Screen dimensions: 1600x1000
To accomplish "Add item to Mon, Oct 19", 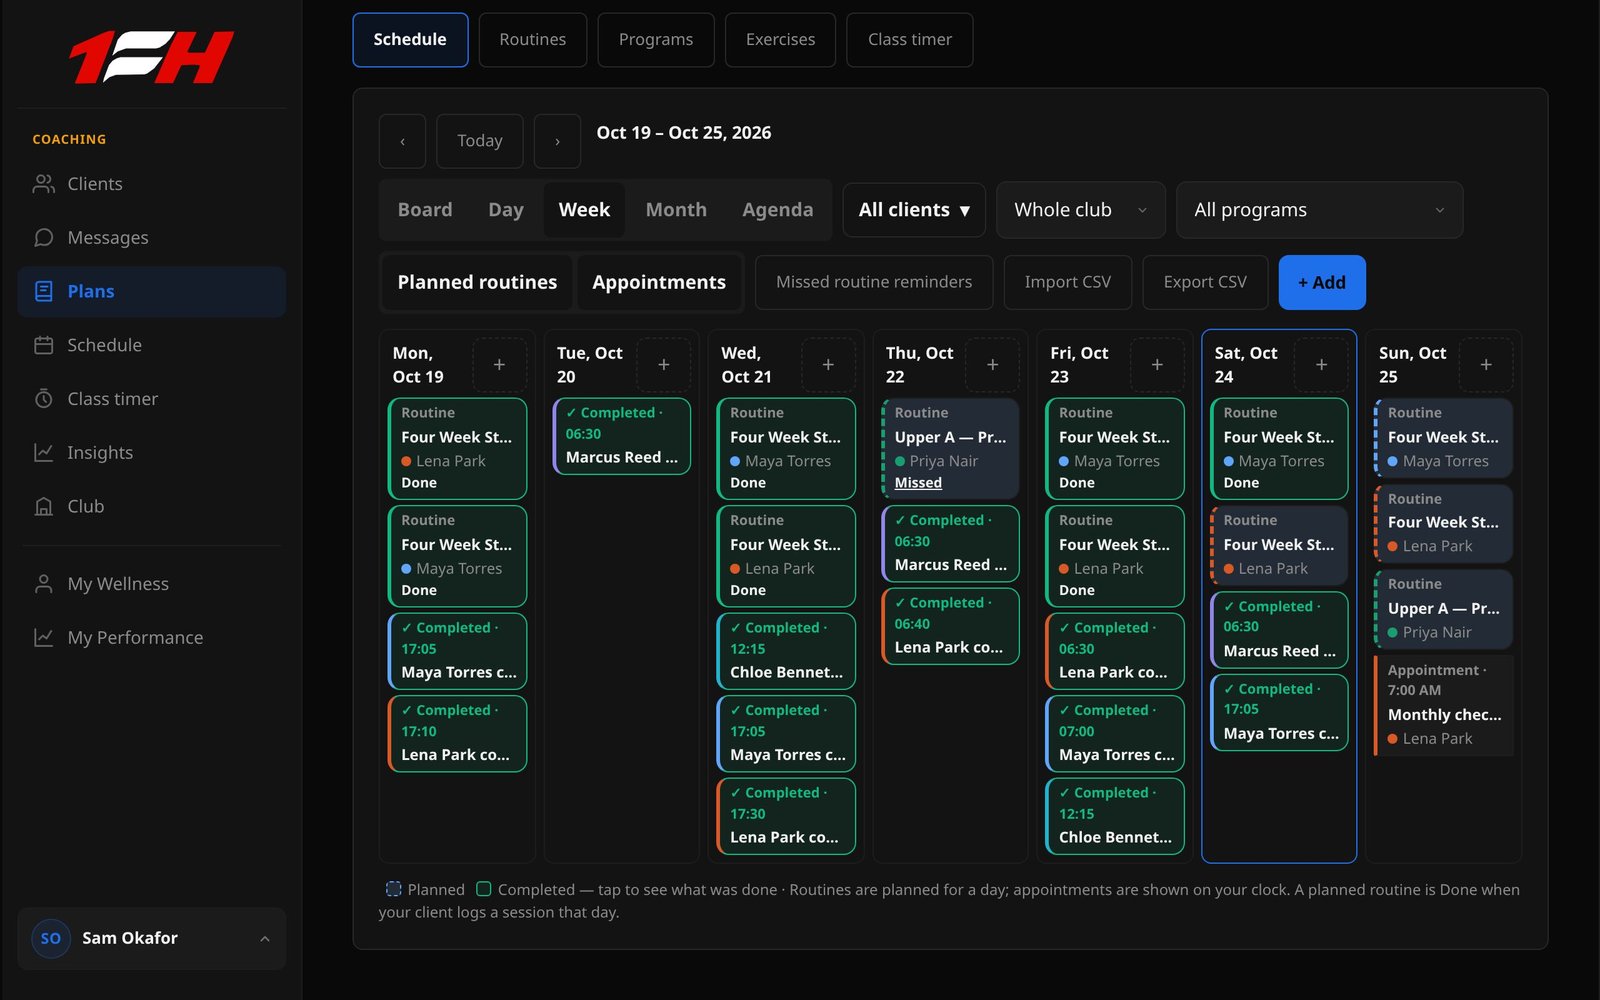I will pos(499,365).
